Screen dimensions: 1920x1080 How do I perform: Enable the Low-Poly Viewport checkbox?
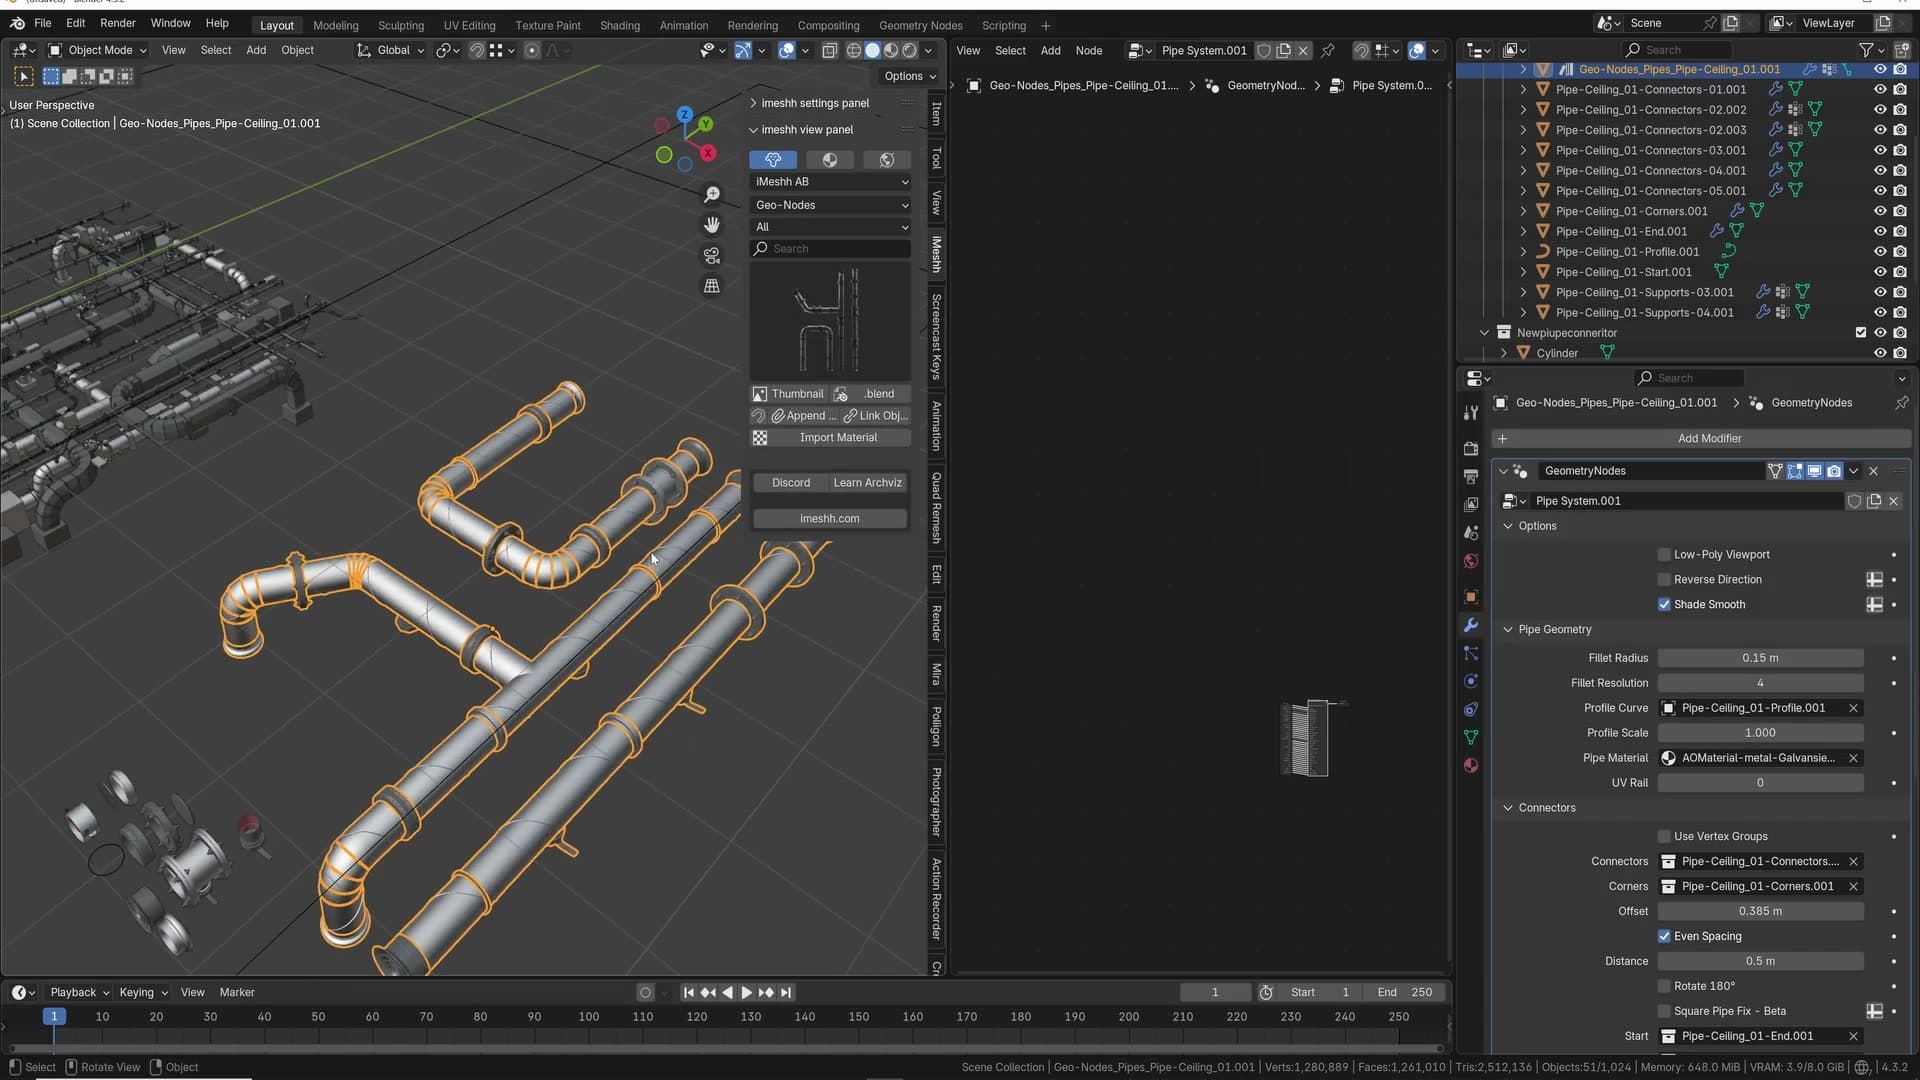click(1664, 555)
